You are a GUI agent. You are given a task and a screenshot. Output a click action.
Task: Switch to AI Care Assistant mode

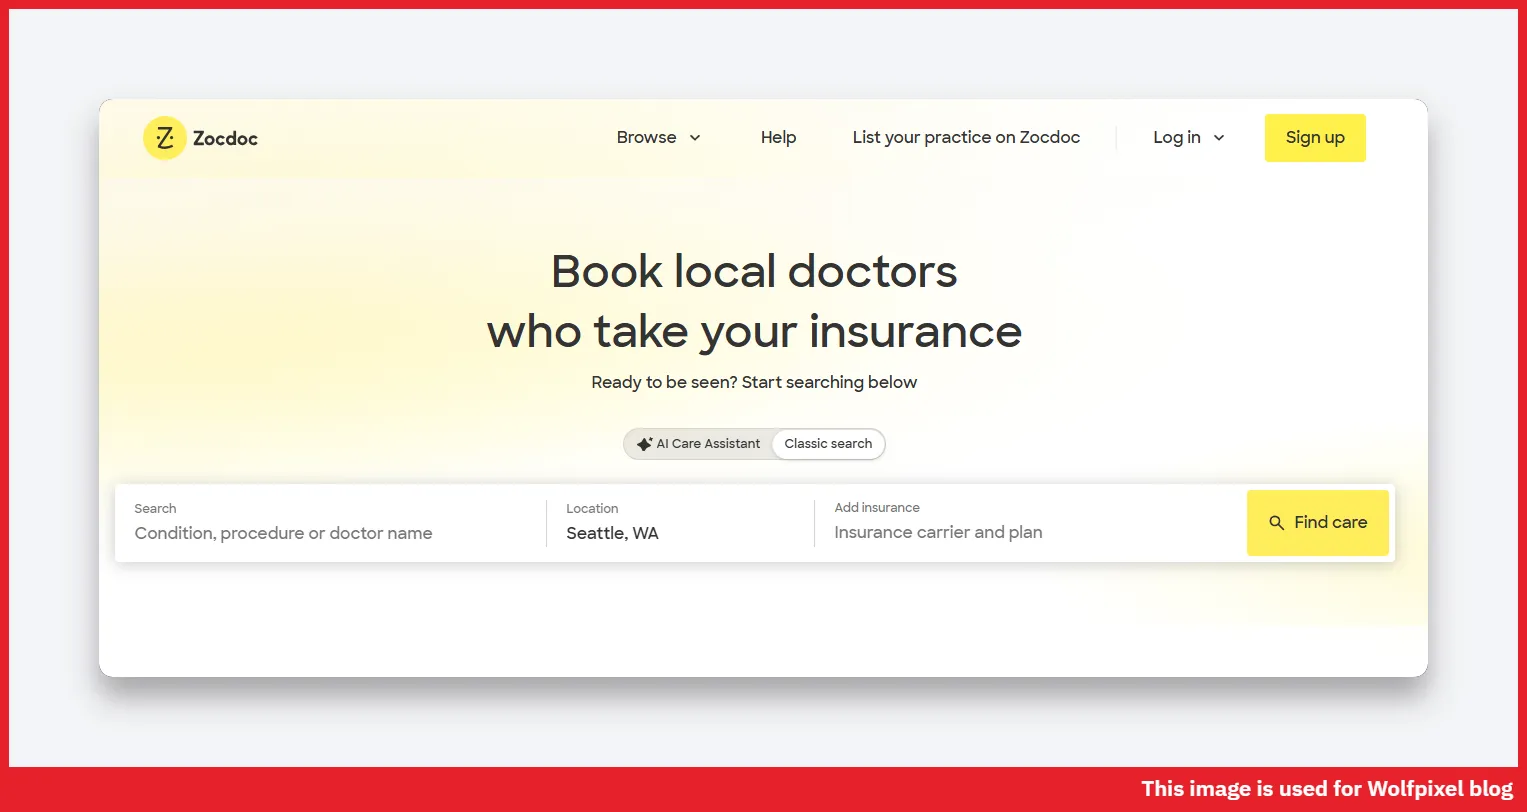tap(698, 444)
